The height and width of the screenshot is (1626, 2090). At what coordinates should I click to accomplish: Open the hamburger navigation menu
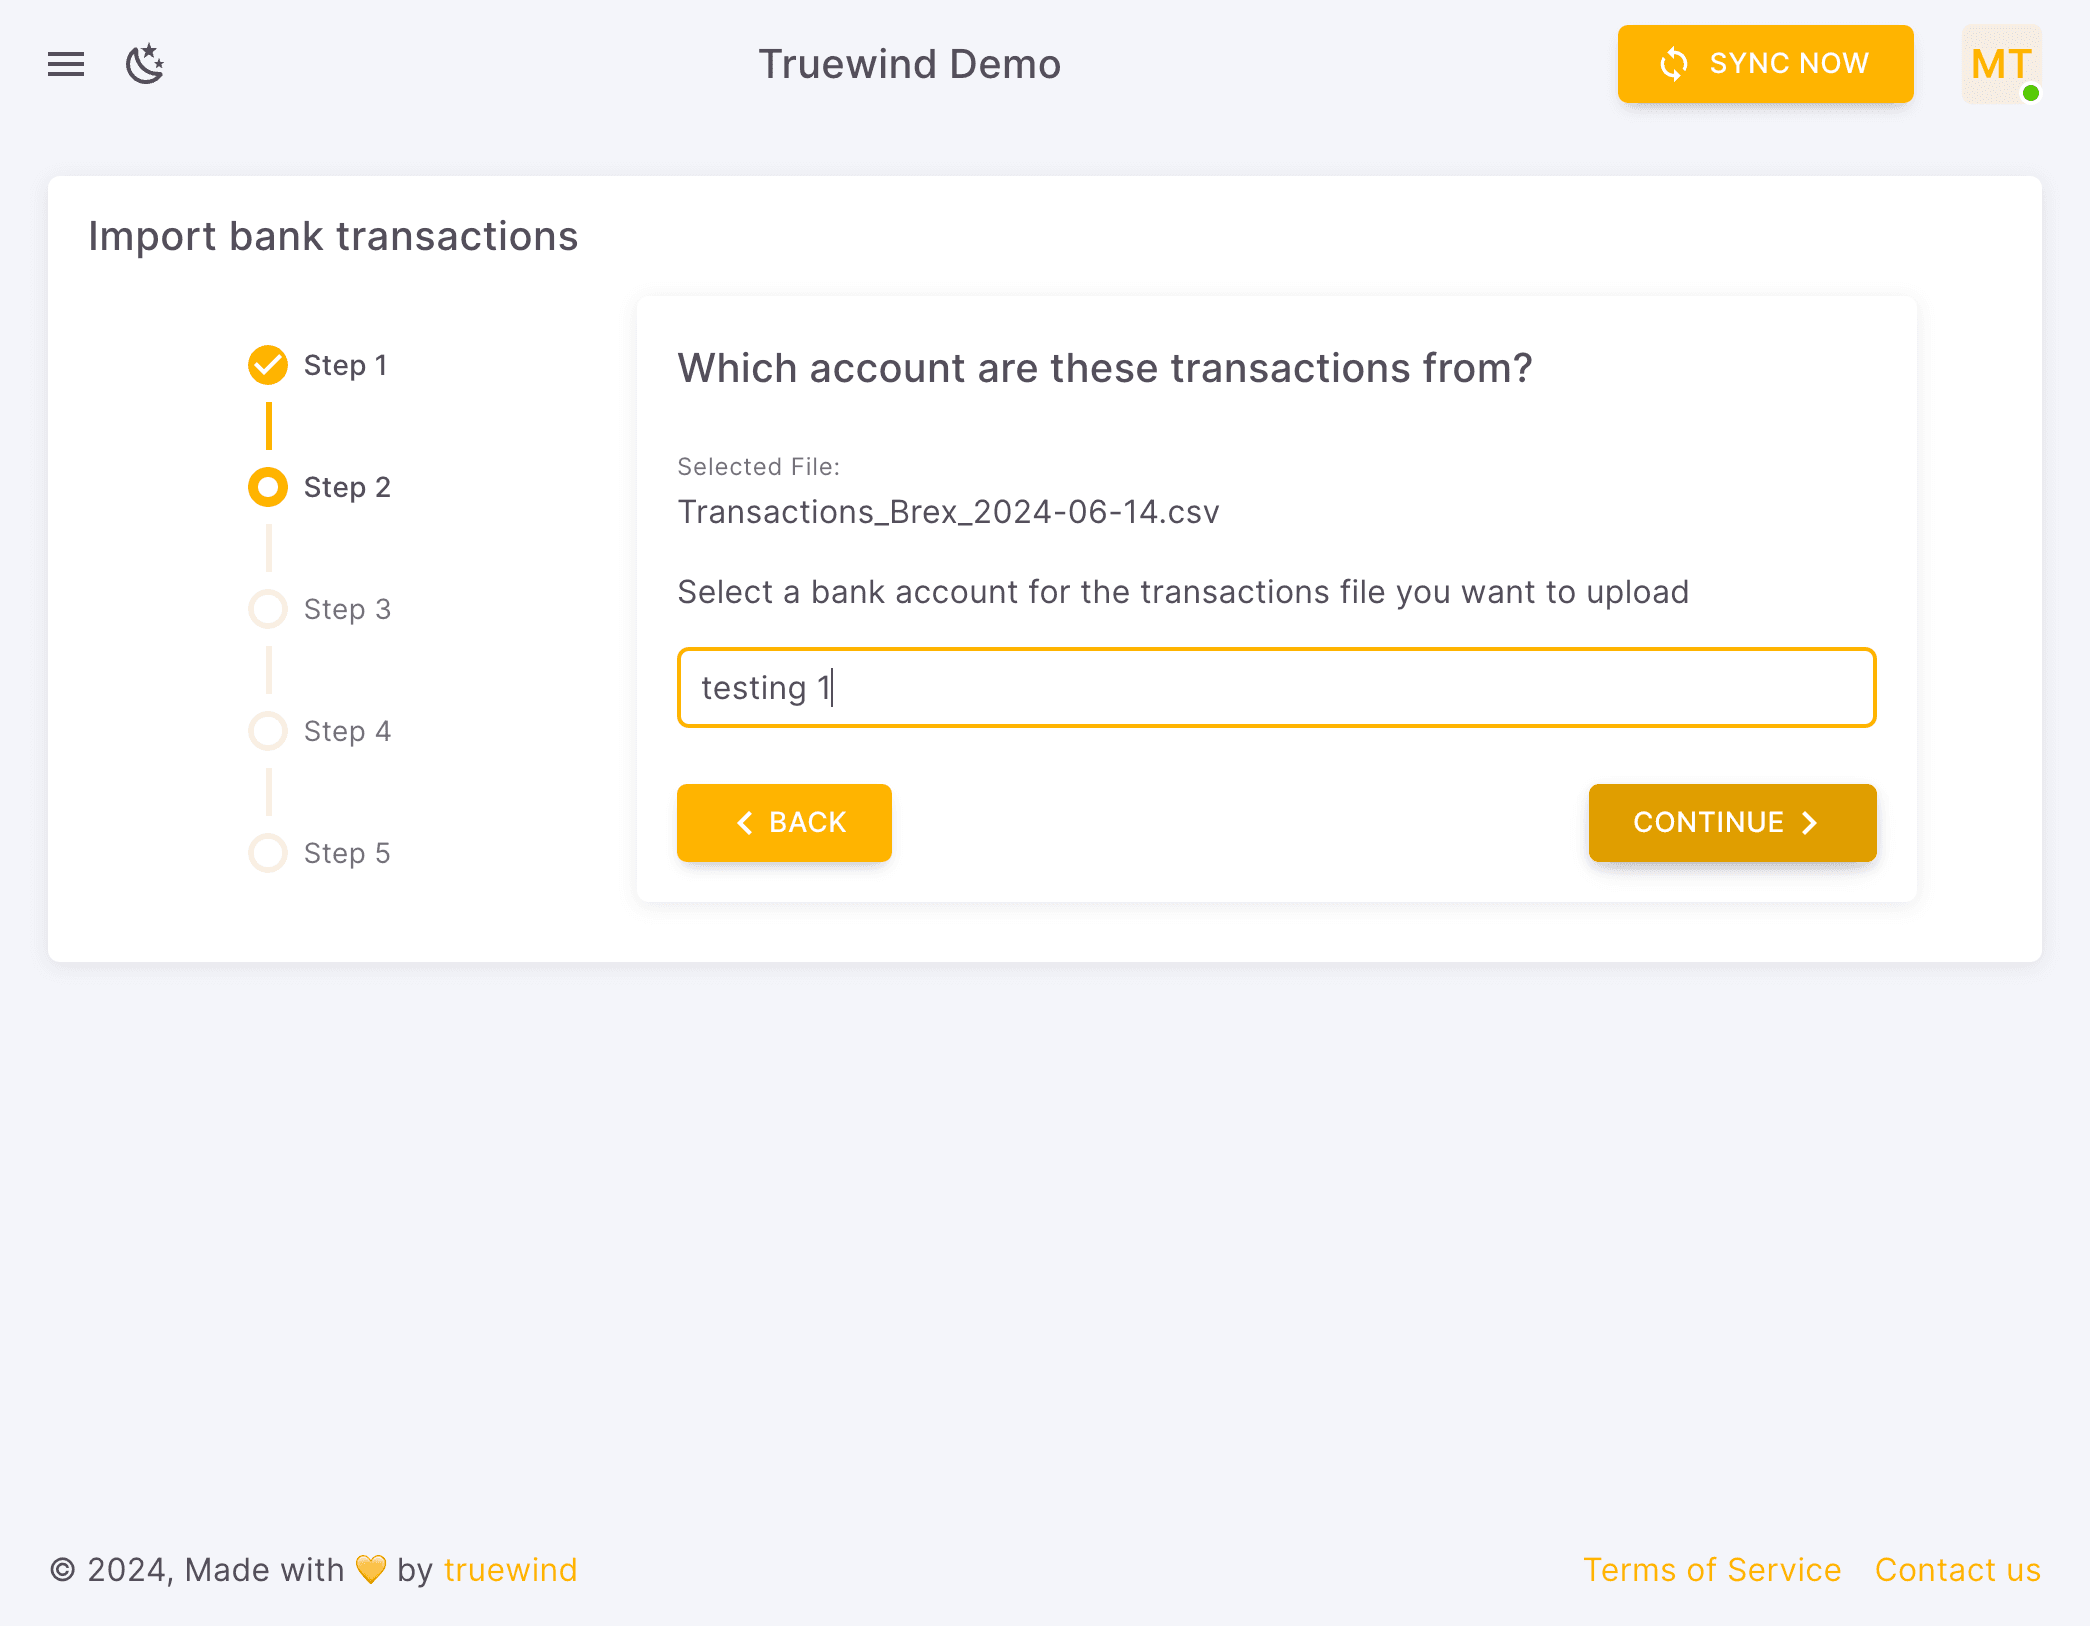[66, 64]
